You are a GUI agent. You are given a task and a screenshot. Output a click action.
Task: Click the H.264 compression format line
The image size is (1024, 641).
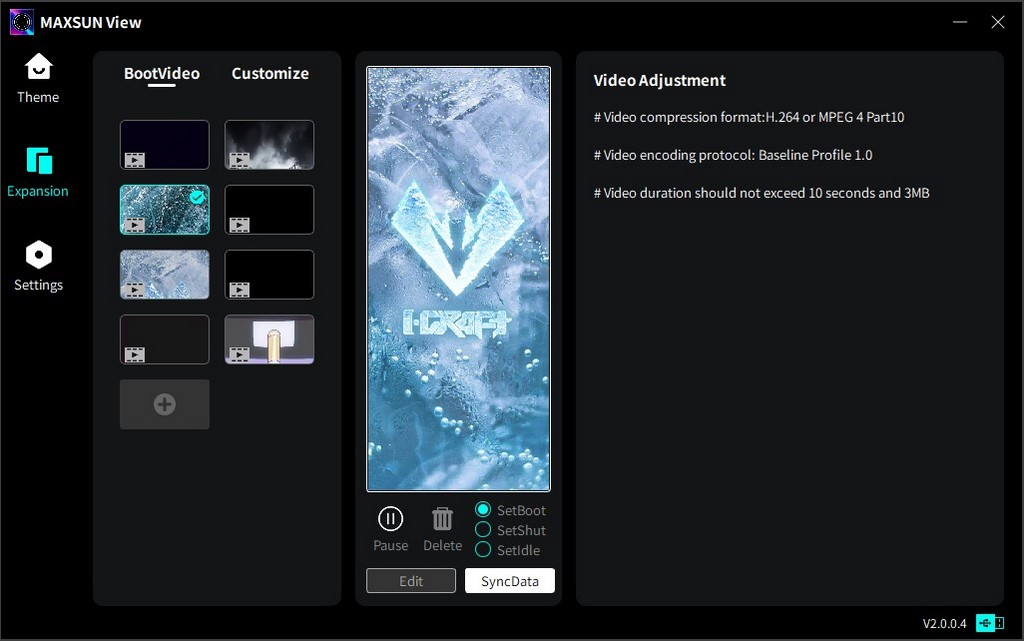pos(749,117)
